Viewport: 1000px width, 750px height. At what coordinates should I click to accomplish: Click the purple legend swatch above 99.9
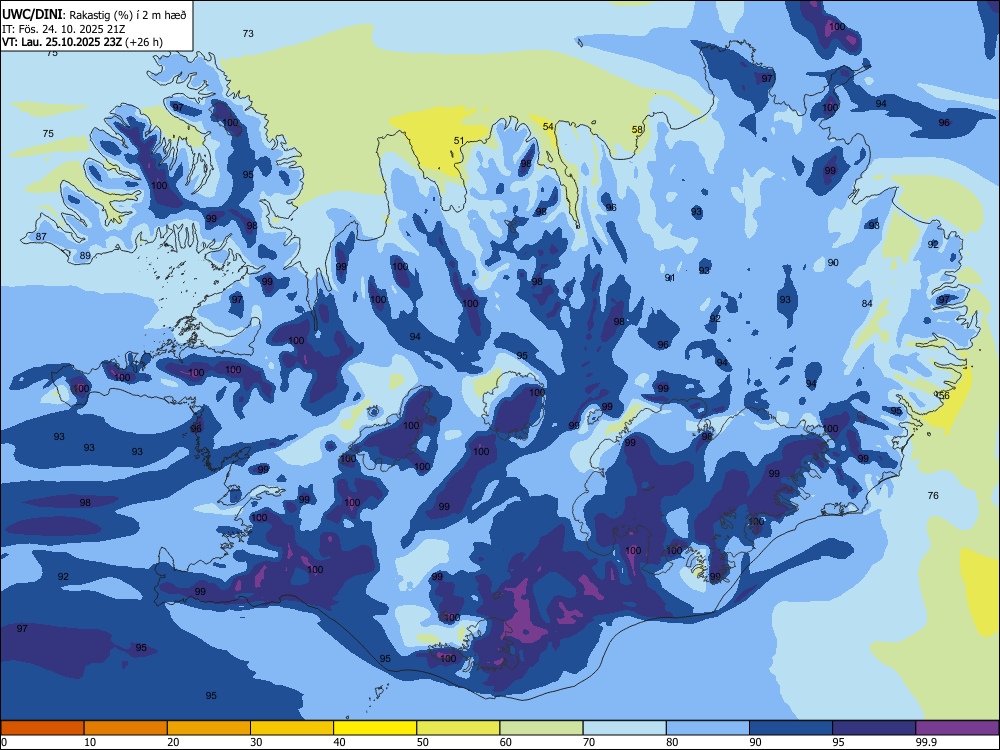pyautogui.click(x=957, y=728)
